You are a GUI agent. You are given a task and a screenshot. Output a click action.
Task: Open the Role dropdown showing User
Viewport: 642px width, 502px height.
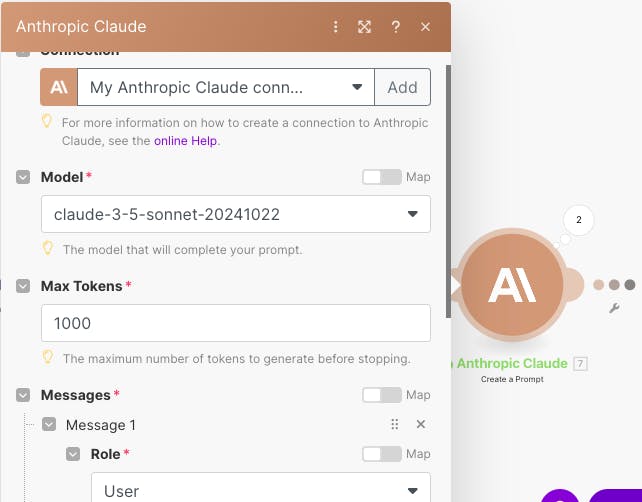pyautogui.click(x=261, y=487)
